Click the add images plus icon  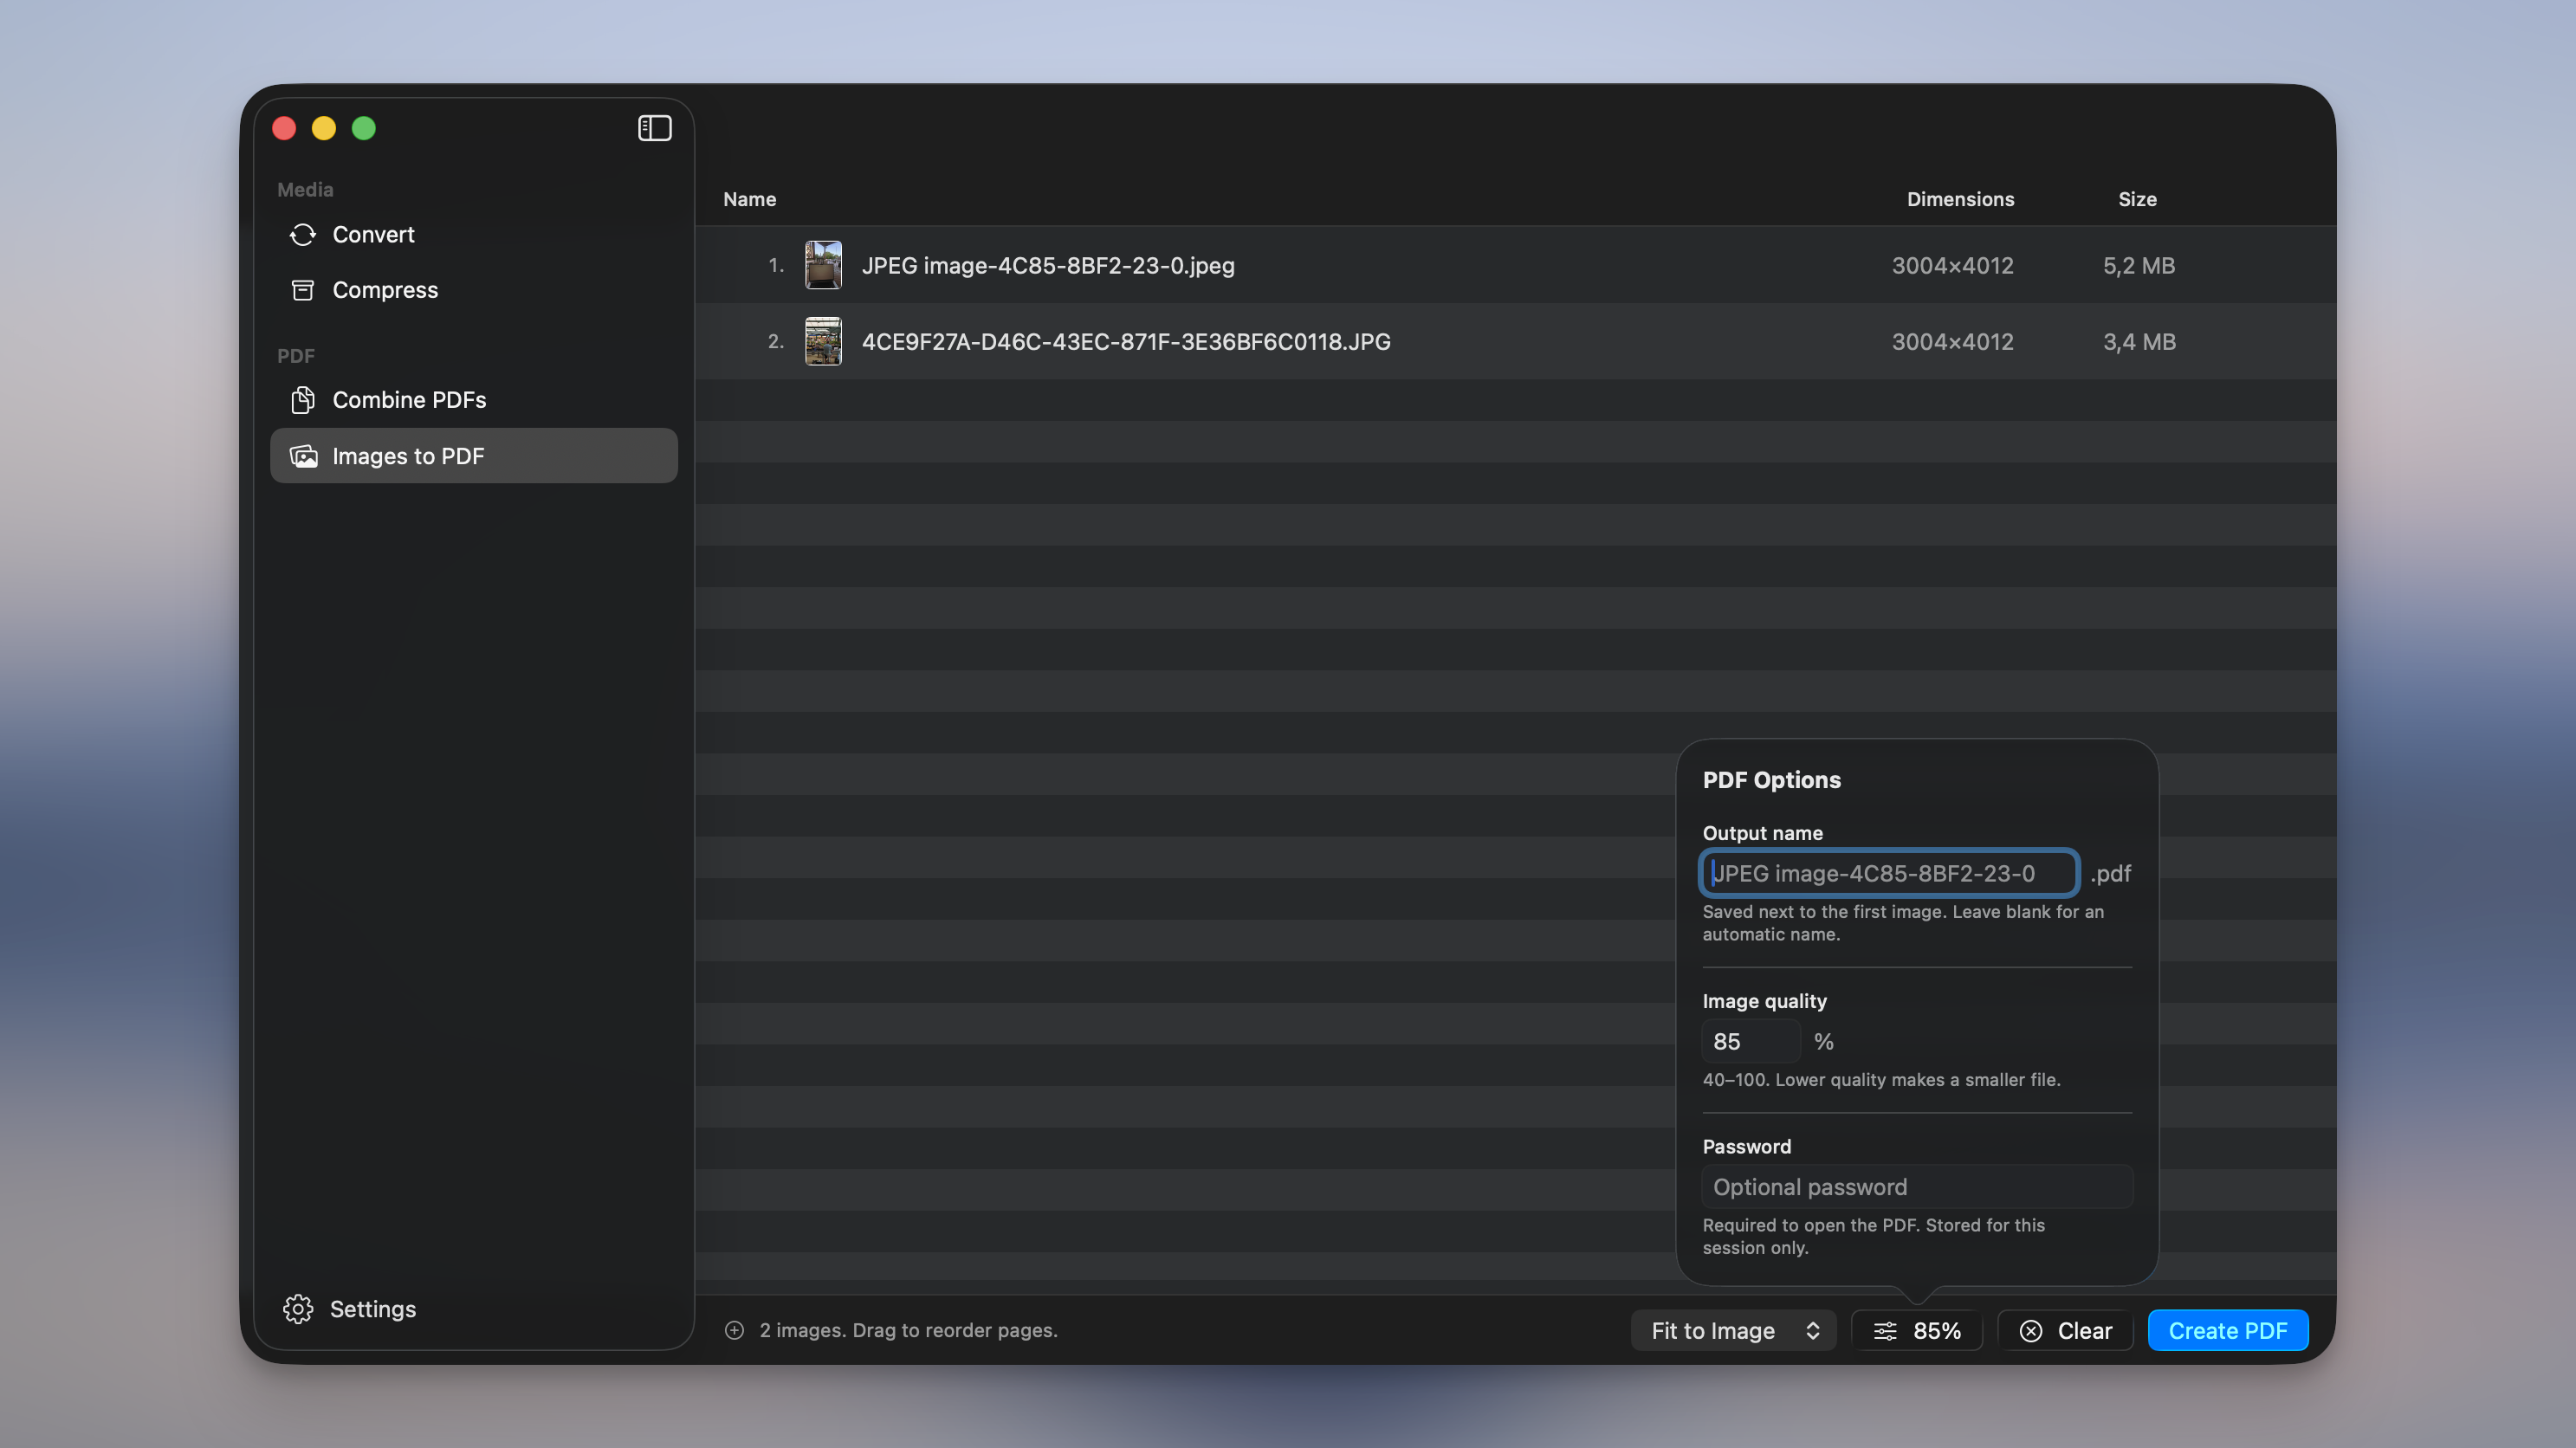[734, 1330]
